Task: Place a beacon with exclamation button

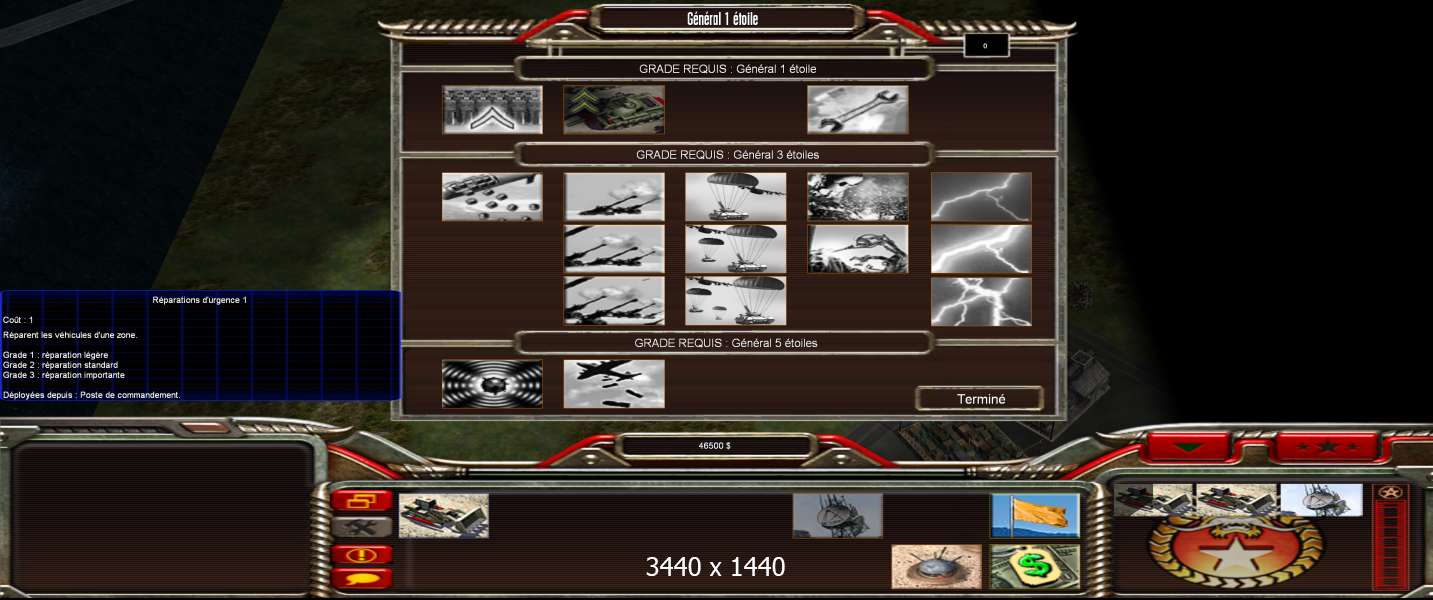Action: coord(362,554)
